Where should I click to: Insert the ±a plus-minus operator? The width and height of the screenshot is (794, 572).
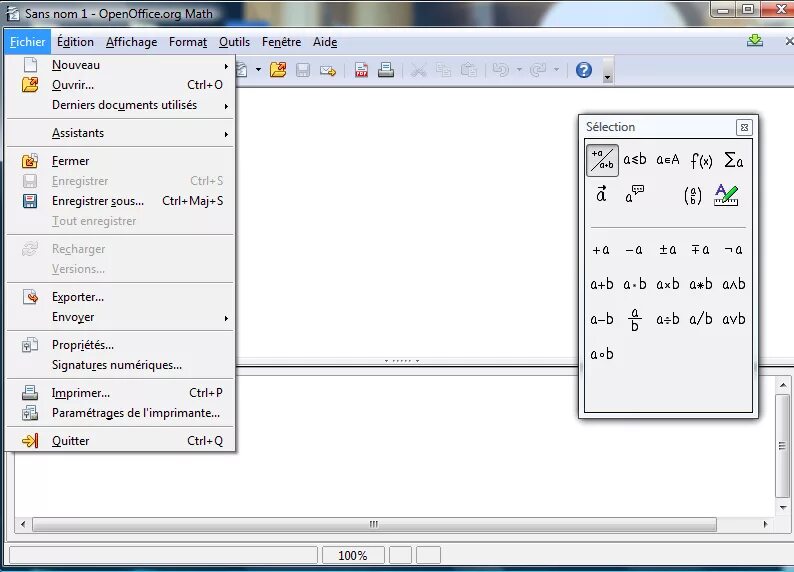[x=667, y=250]
